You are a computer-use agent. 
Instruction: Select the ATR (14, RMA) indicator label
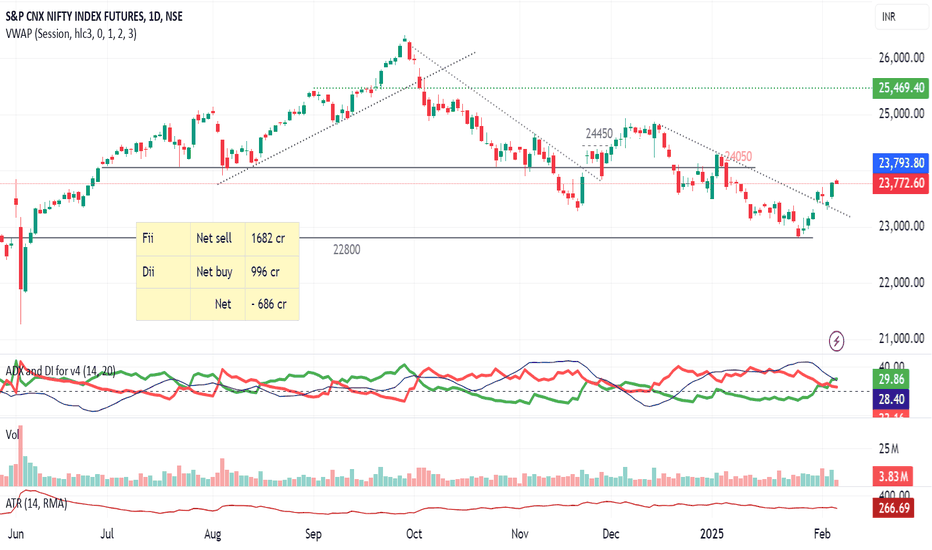coord(36,504)
